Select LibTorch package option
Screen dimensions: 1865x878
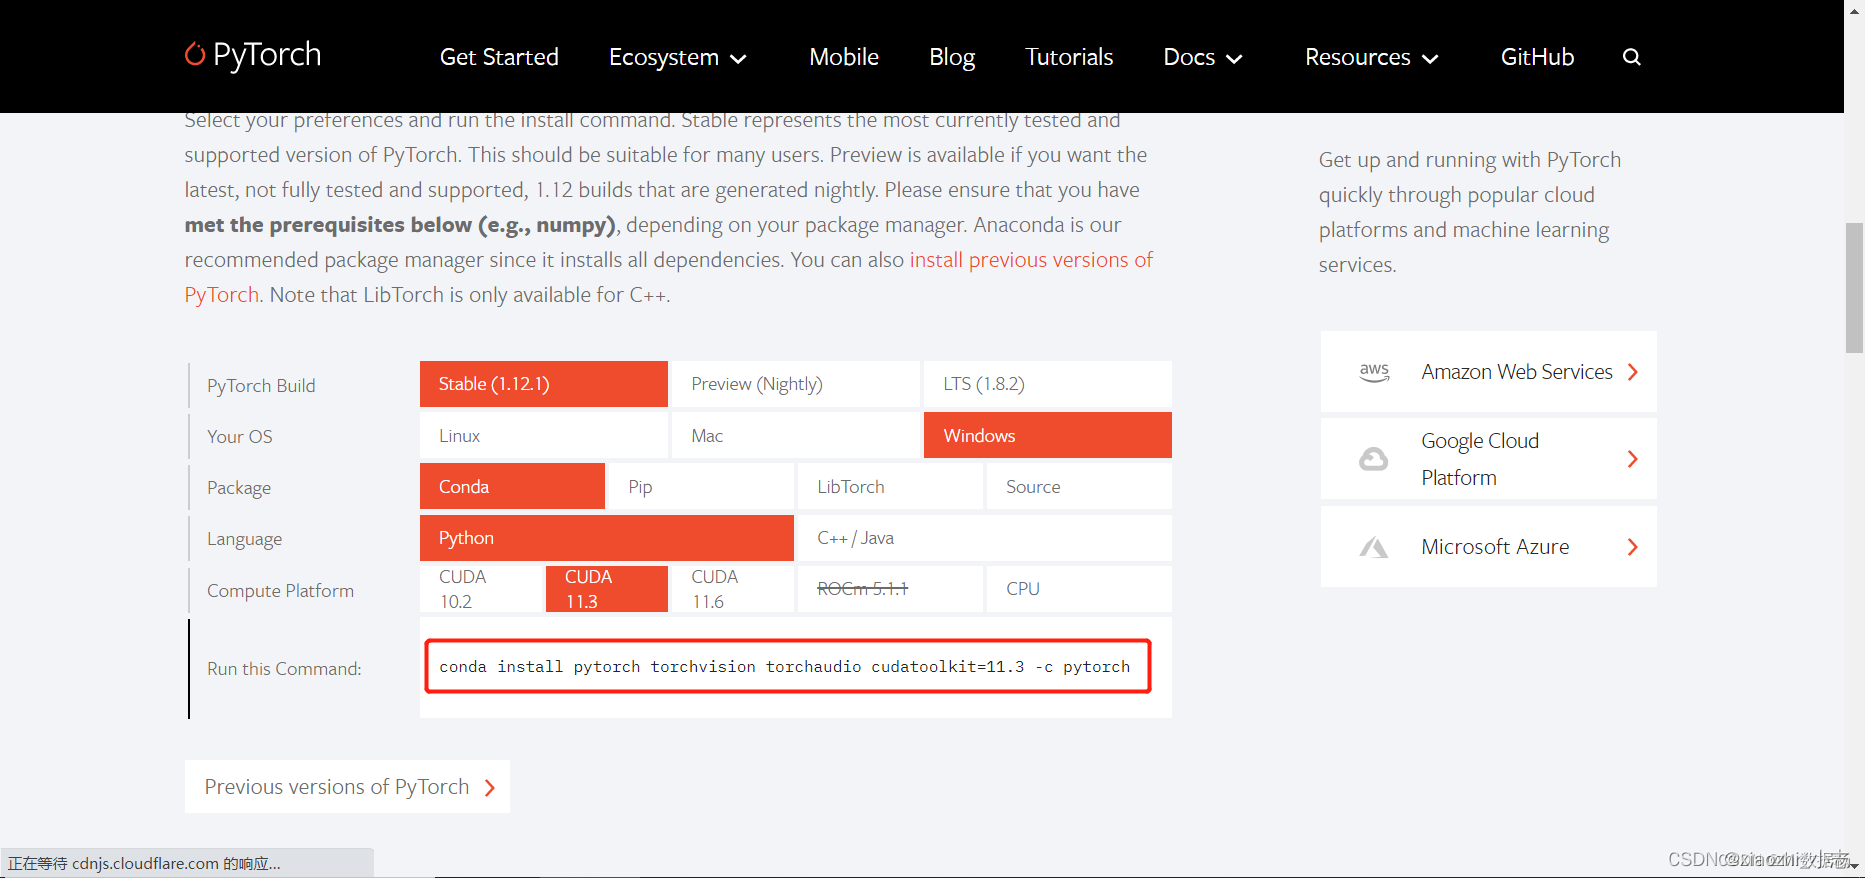pyautogui.click(x=890, y=486)
